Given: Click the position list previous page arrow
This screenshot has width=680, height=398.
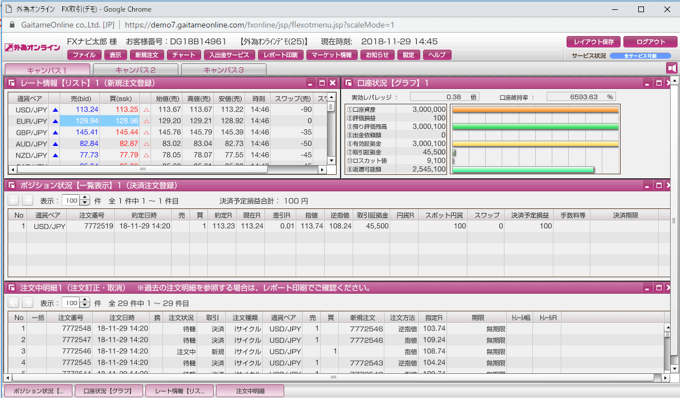Looking at the screenshot, I should point(13,200).
